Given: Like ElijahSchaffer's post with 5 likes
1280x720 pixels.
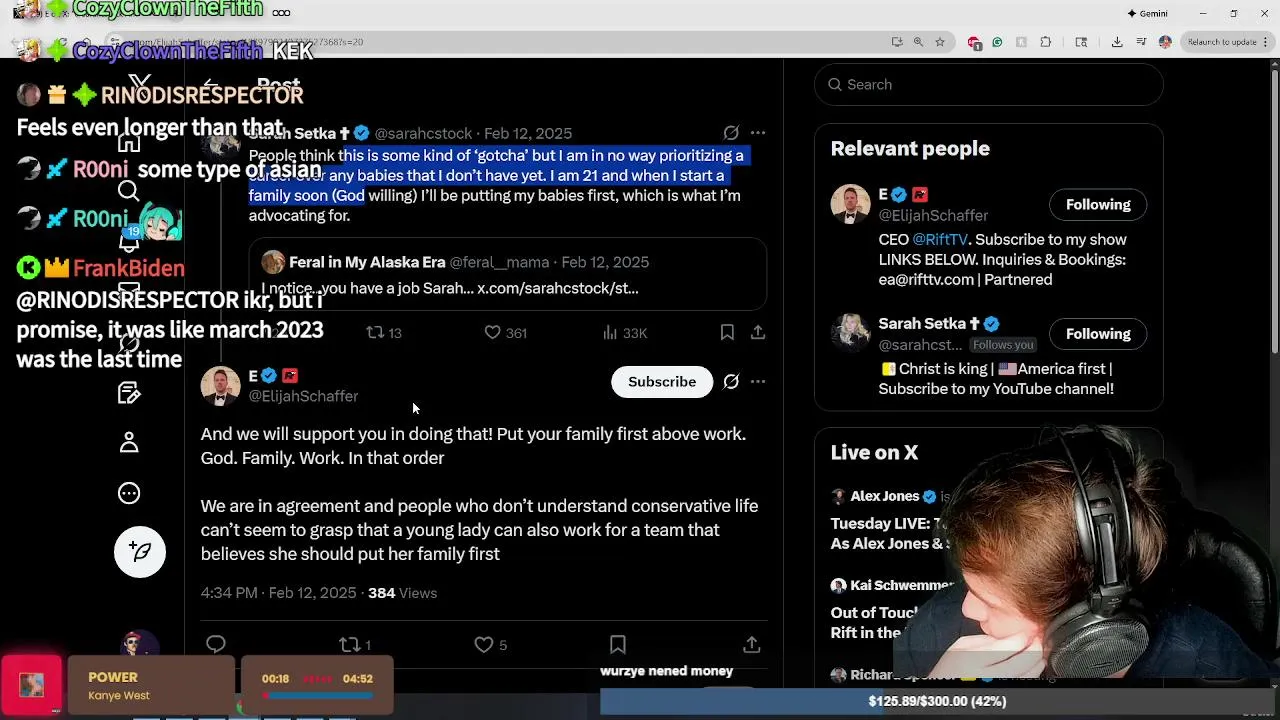Looking at the screenshot, I should click(491, 645).
